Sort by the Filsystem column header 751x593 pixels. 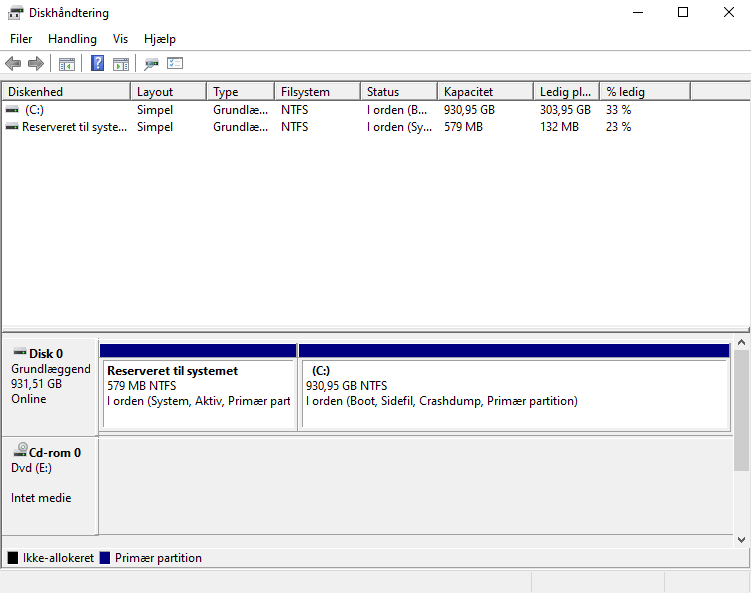click(x=317, y=91)
